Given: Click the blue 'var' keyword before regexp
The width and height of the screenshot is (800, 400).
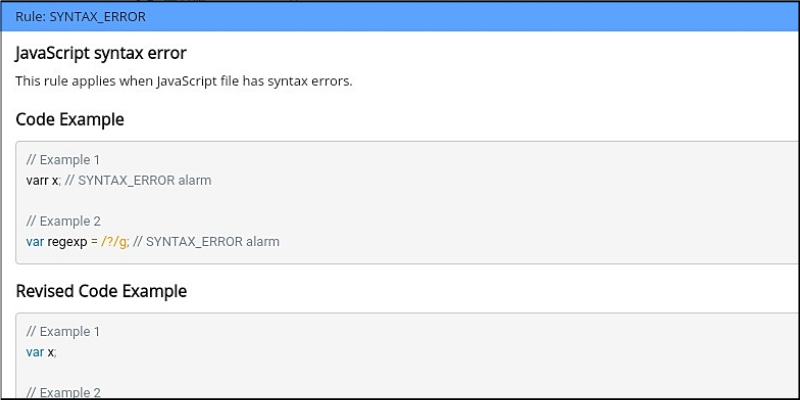Looking at the screenshot, I should point(35,241).
